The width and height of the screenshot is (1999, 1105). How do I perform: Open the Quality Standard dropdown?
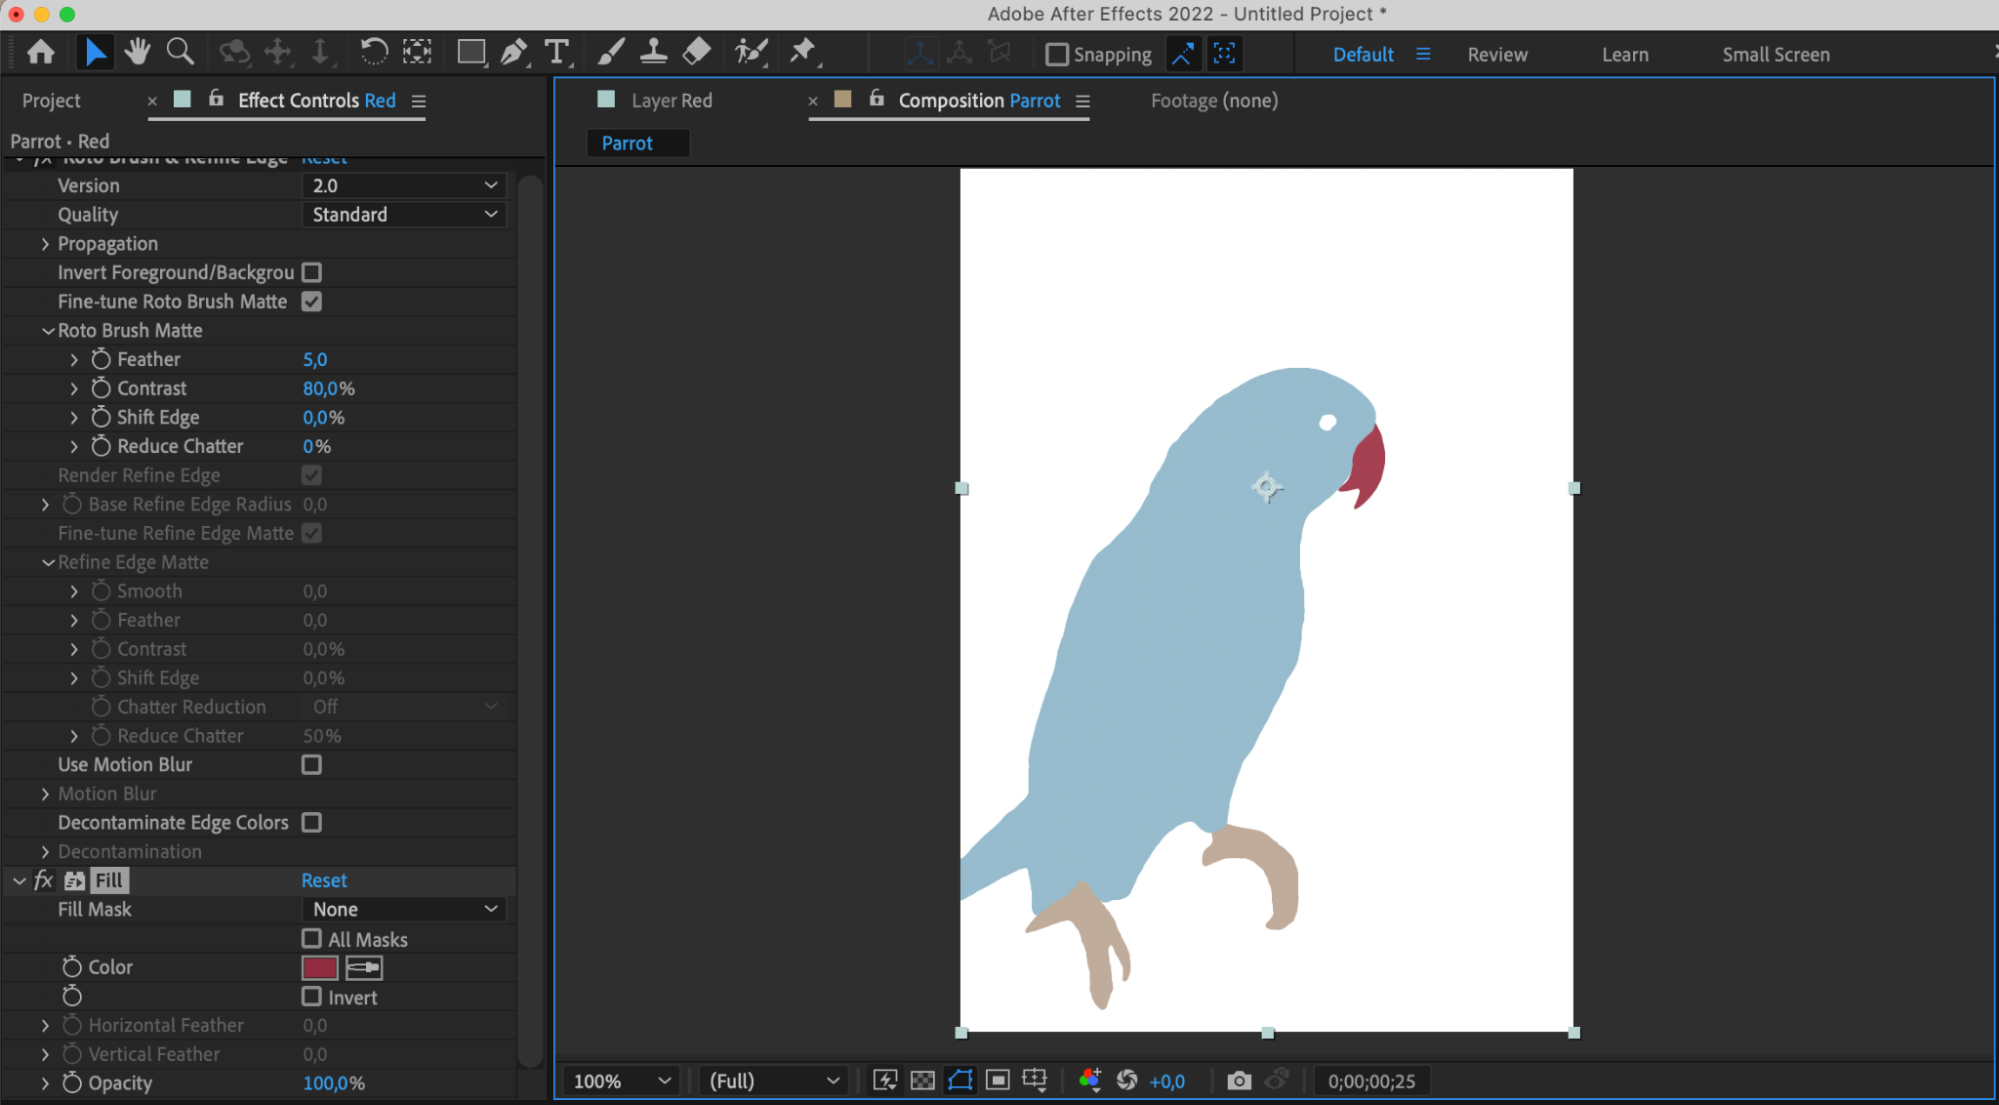pyautogui.click(x=404, y=214)
